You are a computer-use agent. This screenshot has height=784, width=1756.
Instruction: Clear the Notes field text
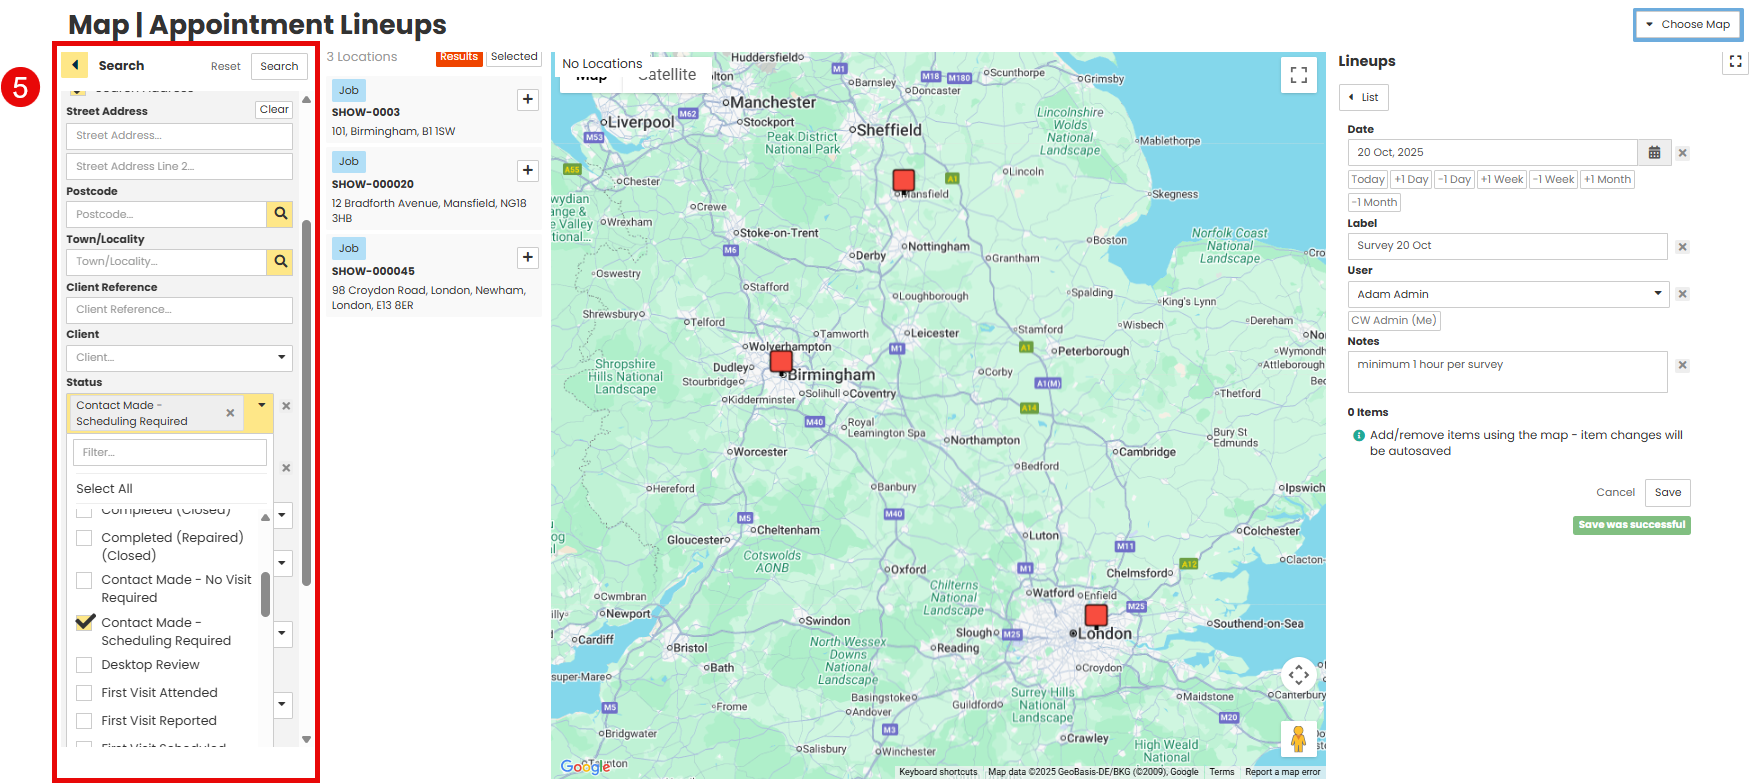coord(1683,365)
